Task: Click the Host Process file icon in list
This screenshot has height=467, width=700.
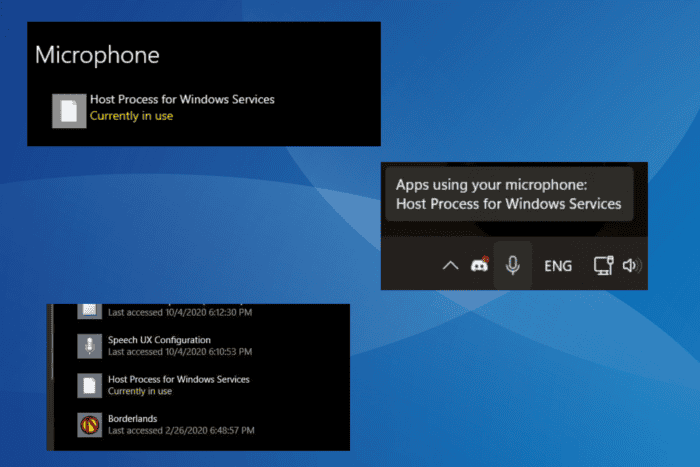Action: tap(90, 385)
